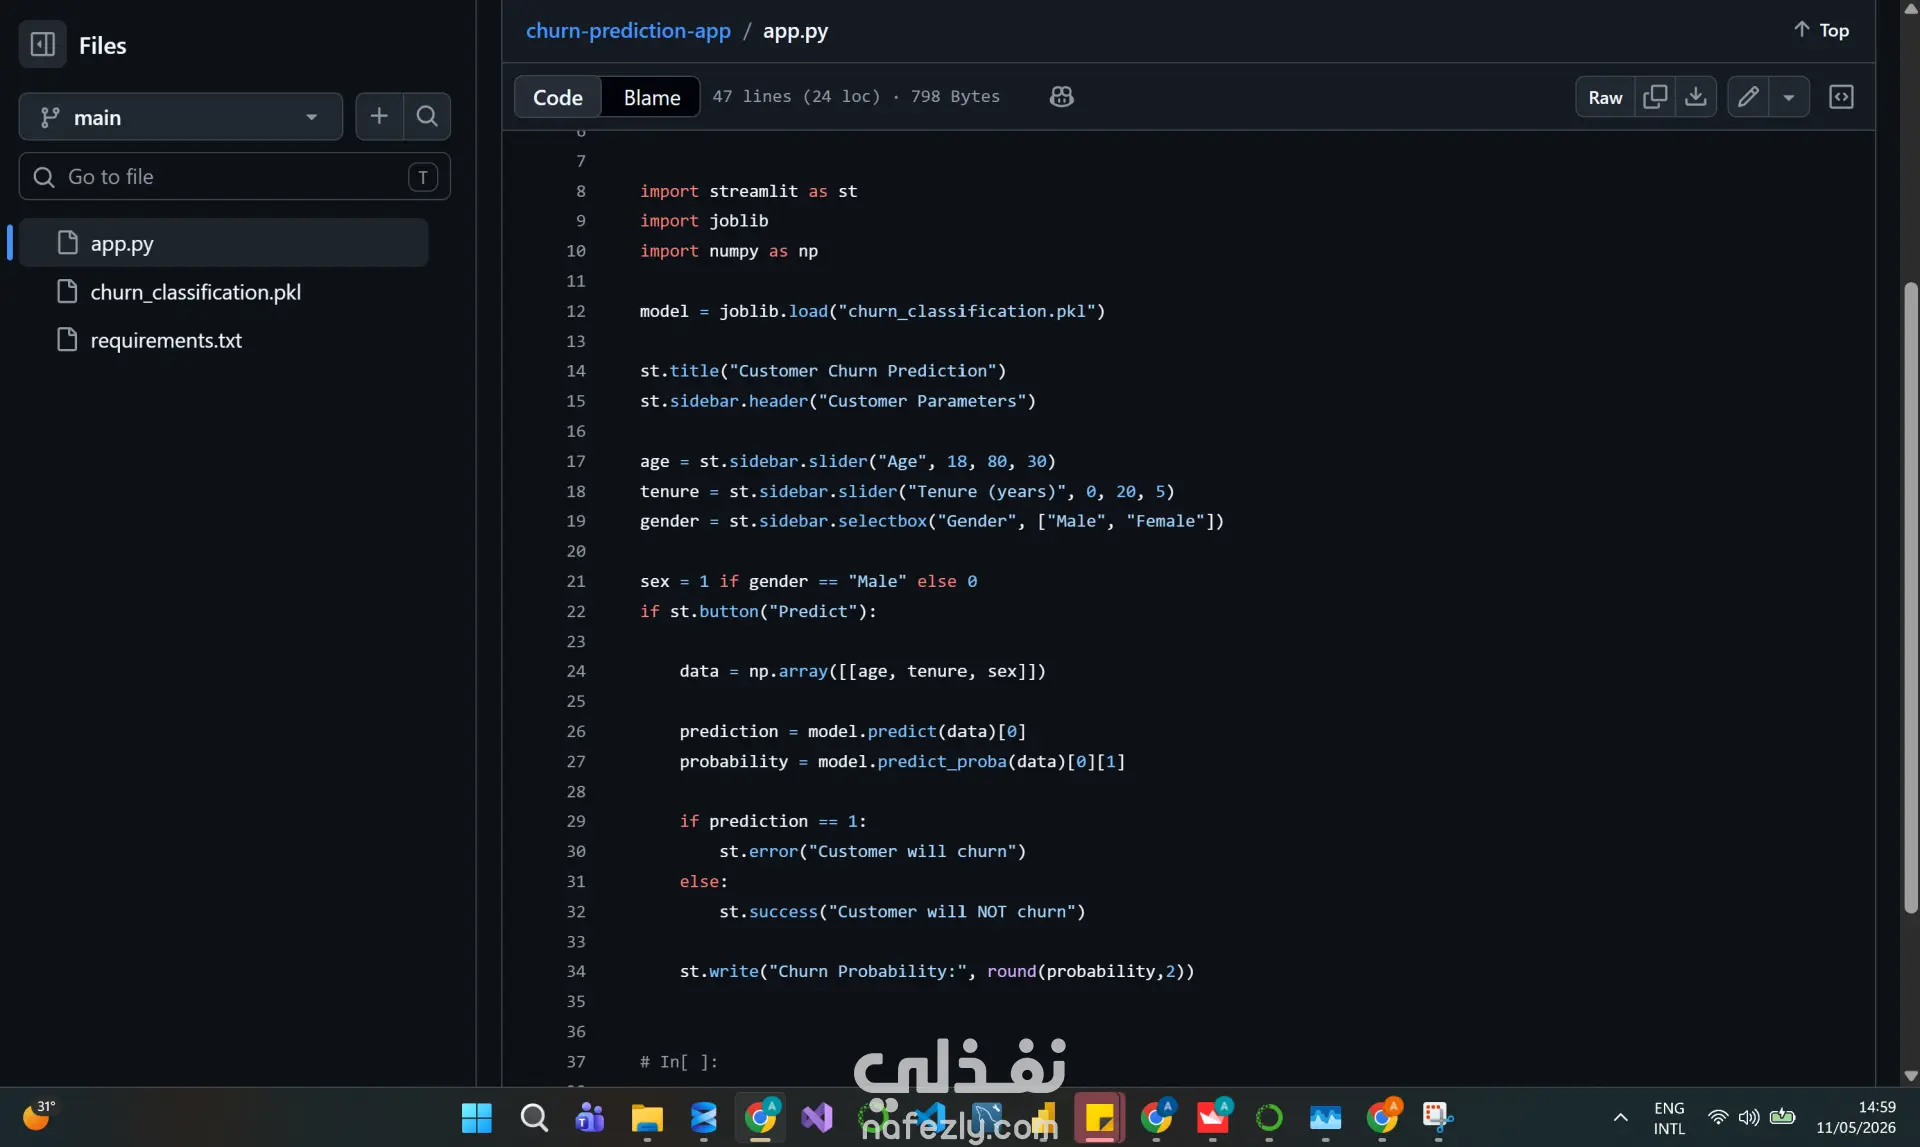Collapse the file tree side panel
Image resolution: width=1920 pixels, height=1147 pixels.
click(42, 45)
